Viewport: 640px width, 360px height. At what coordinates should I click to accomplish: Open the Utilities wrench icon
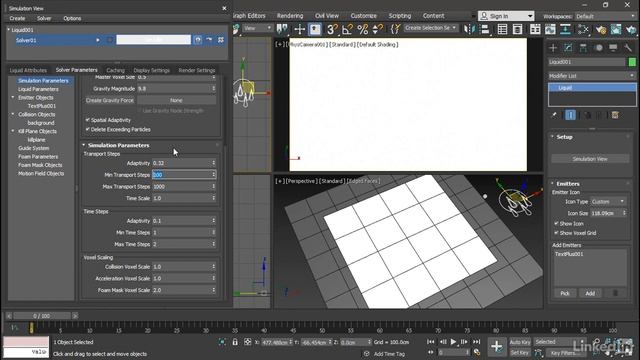pyautogui.click(x=628, y=48)
